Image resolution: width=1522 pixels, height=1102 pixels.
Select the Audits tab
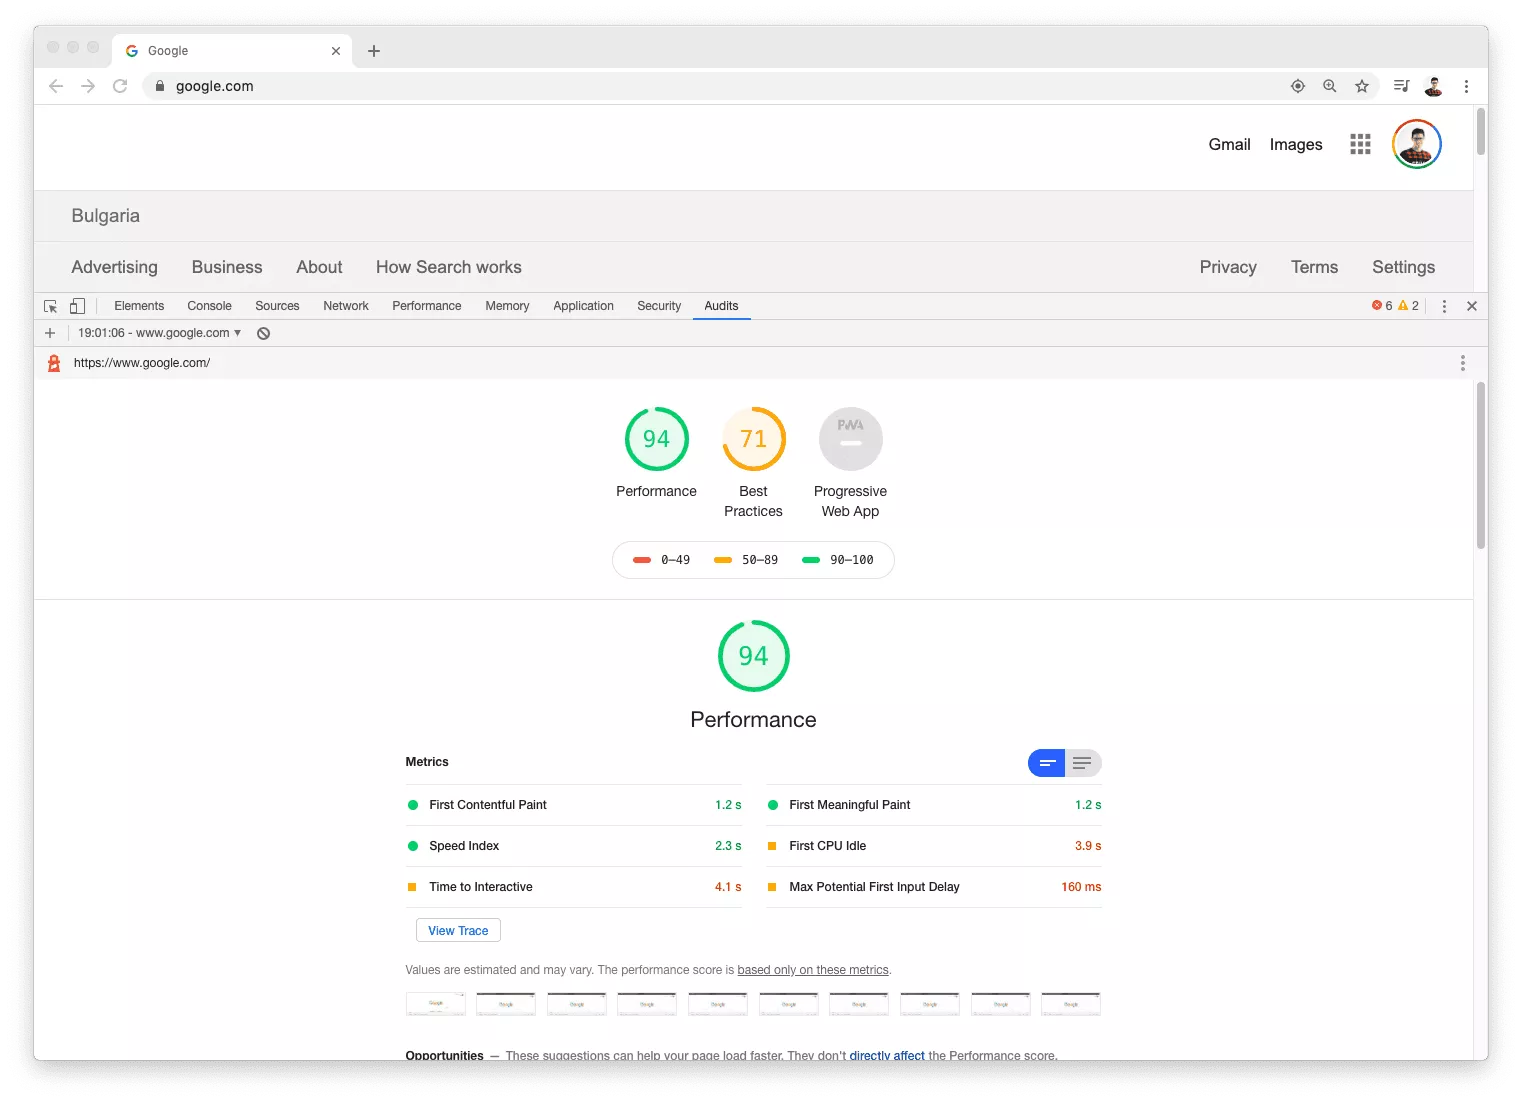[x=721, y=306]
